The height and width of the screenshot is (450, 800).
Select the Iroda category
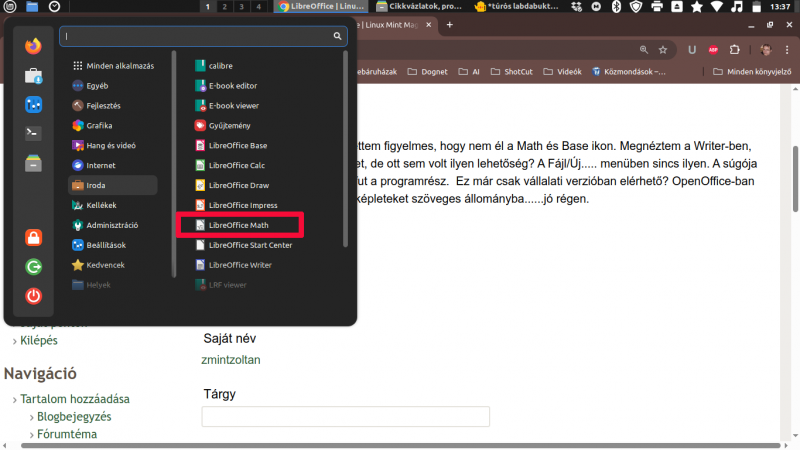113,185
